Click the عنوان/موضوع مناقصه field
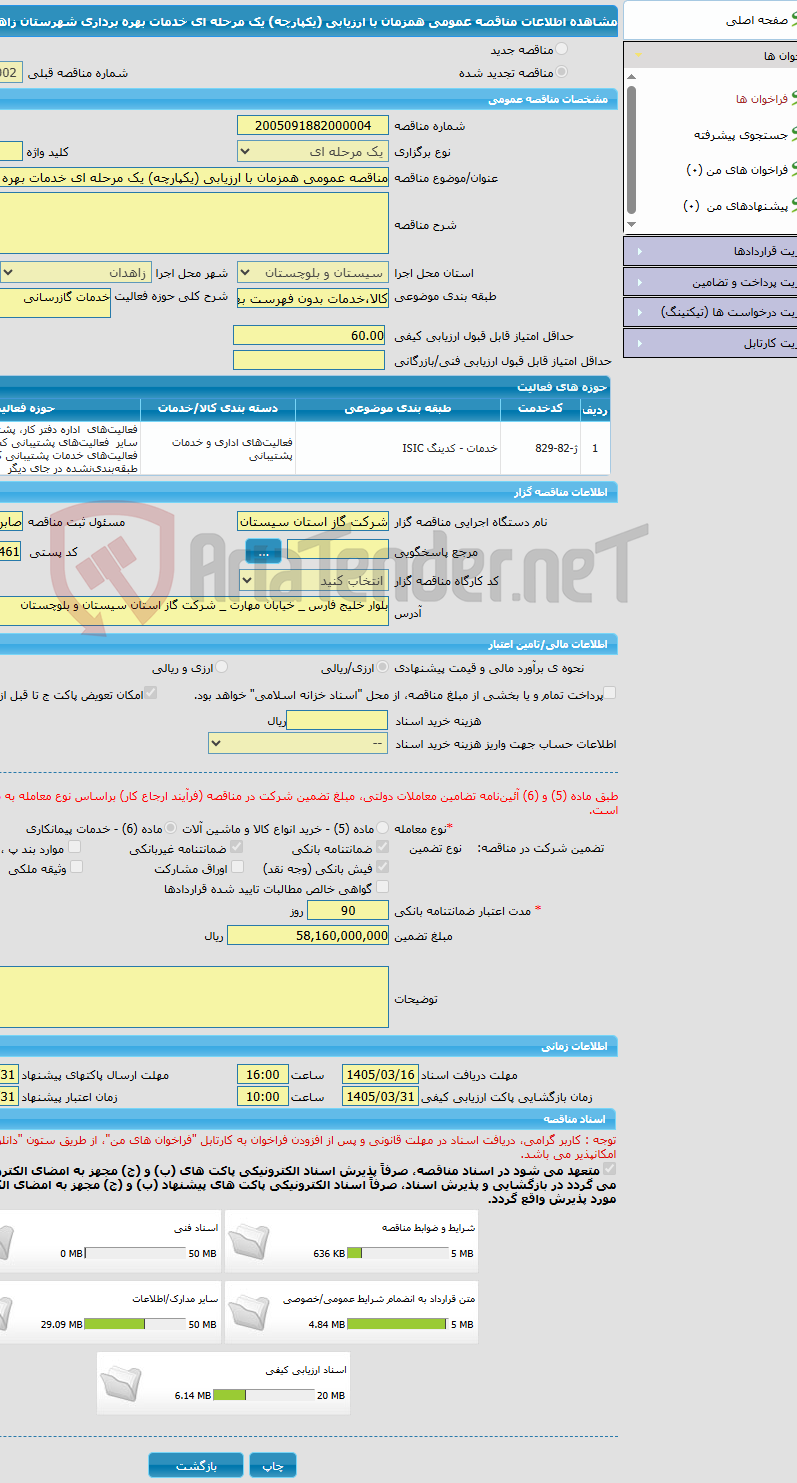Viewport: 797px width, 1483px height. click(x=194, y=177)
